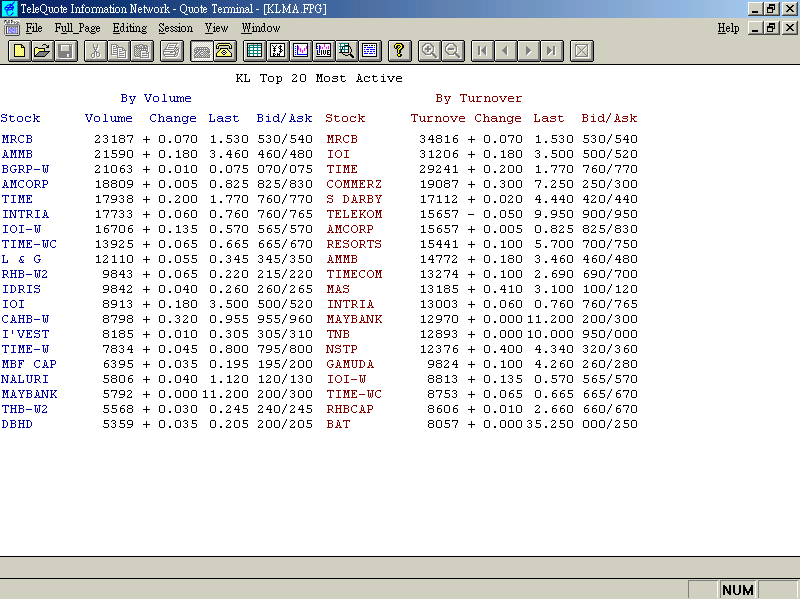This screenshot has width=800, height=600.
Task: Click the Copy pages icon
Action: [x=119, y=51]
